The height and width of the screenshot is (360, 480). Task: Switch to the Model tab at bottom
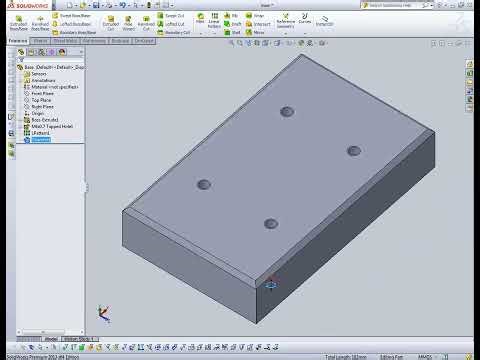point(51,339)
